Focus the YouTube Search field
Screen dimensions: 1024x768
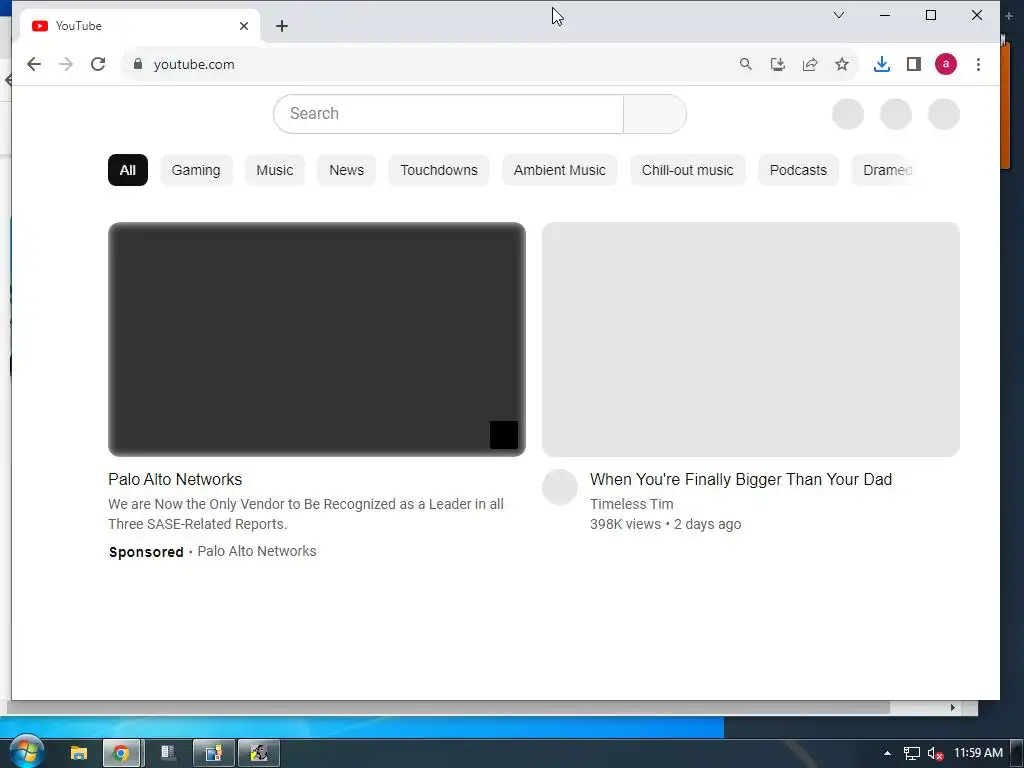point(449,114)
